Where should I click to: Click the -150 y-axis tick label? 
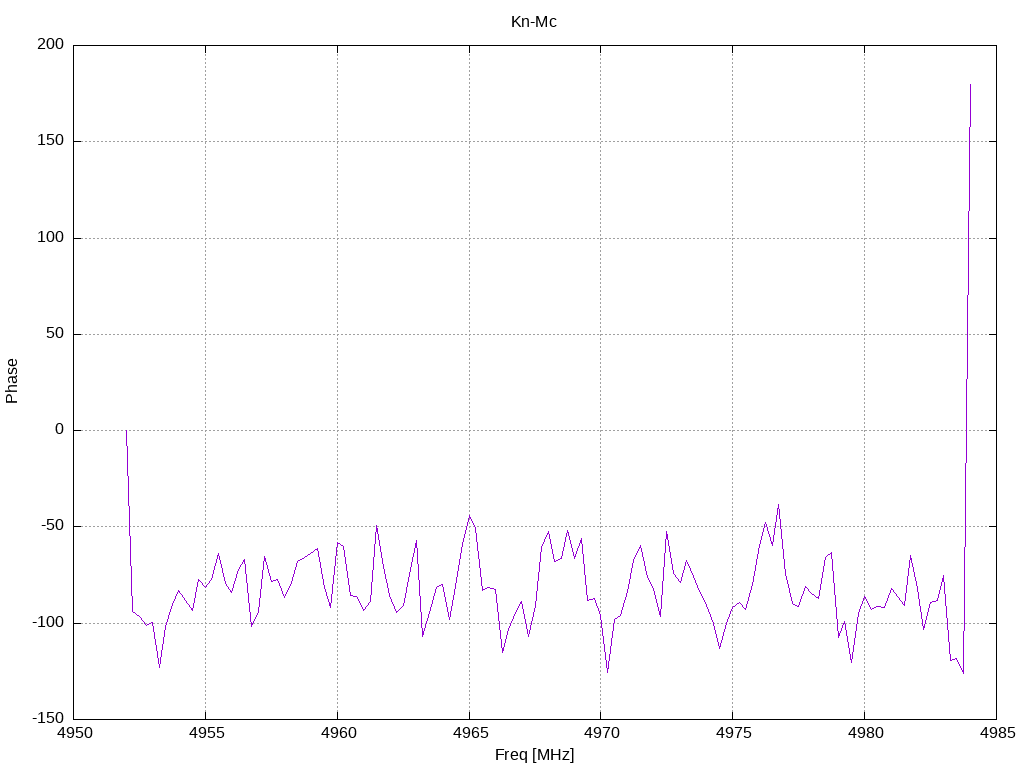tap(48, 718)
